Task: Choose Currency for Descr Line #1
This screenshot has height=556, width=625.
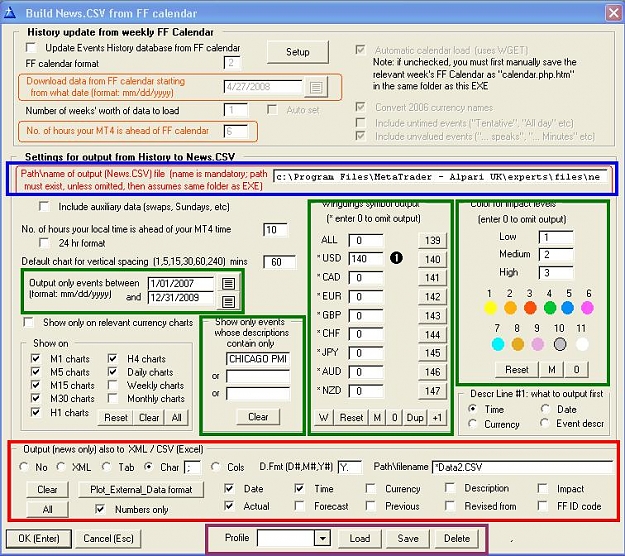Action: click(473, 424)
